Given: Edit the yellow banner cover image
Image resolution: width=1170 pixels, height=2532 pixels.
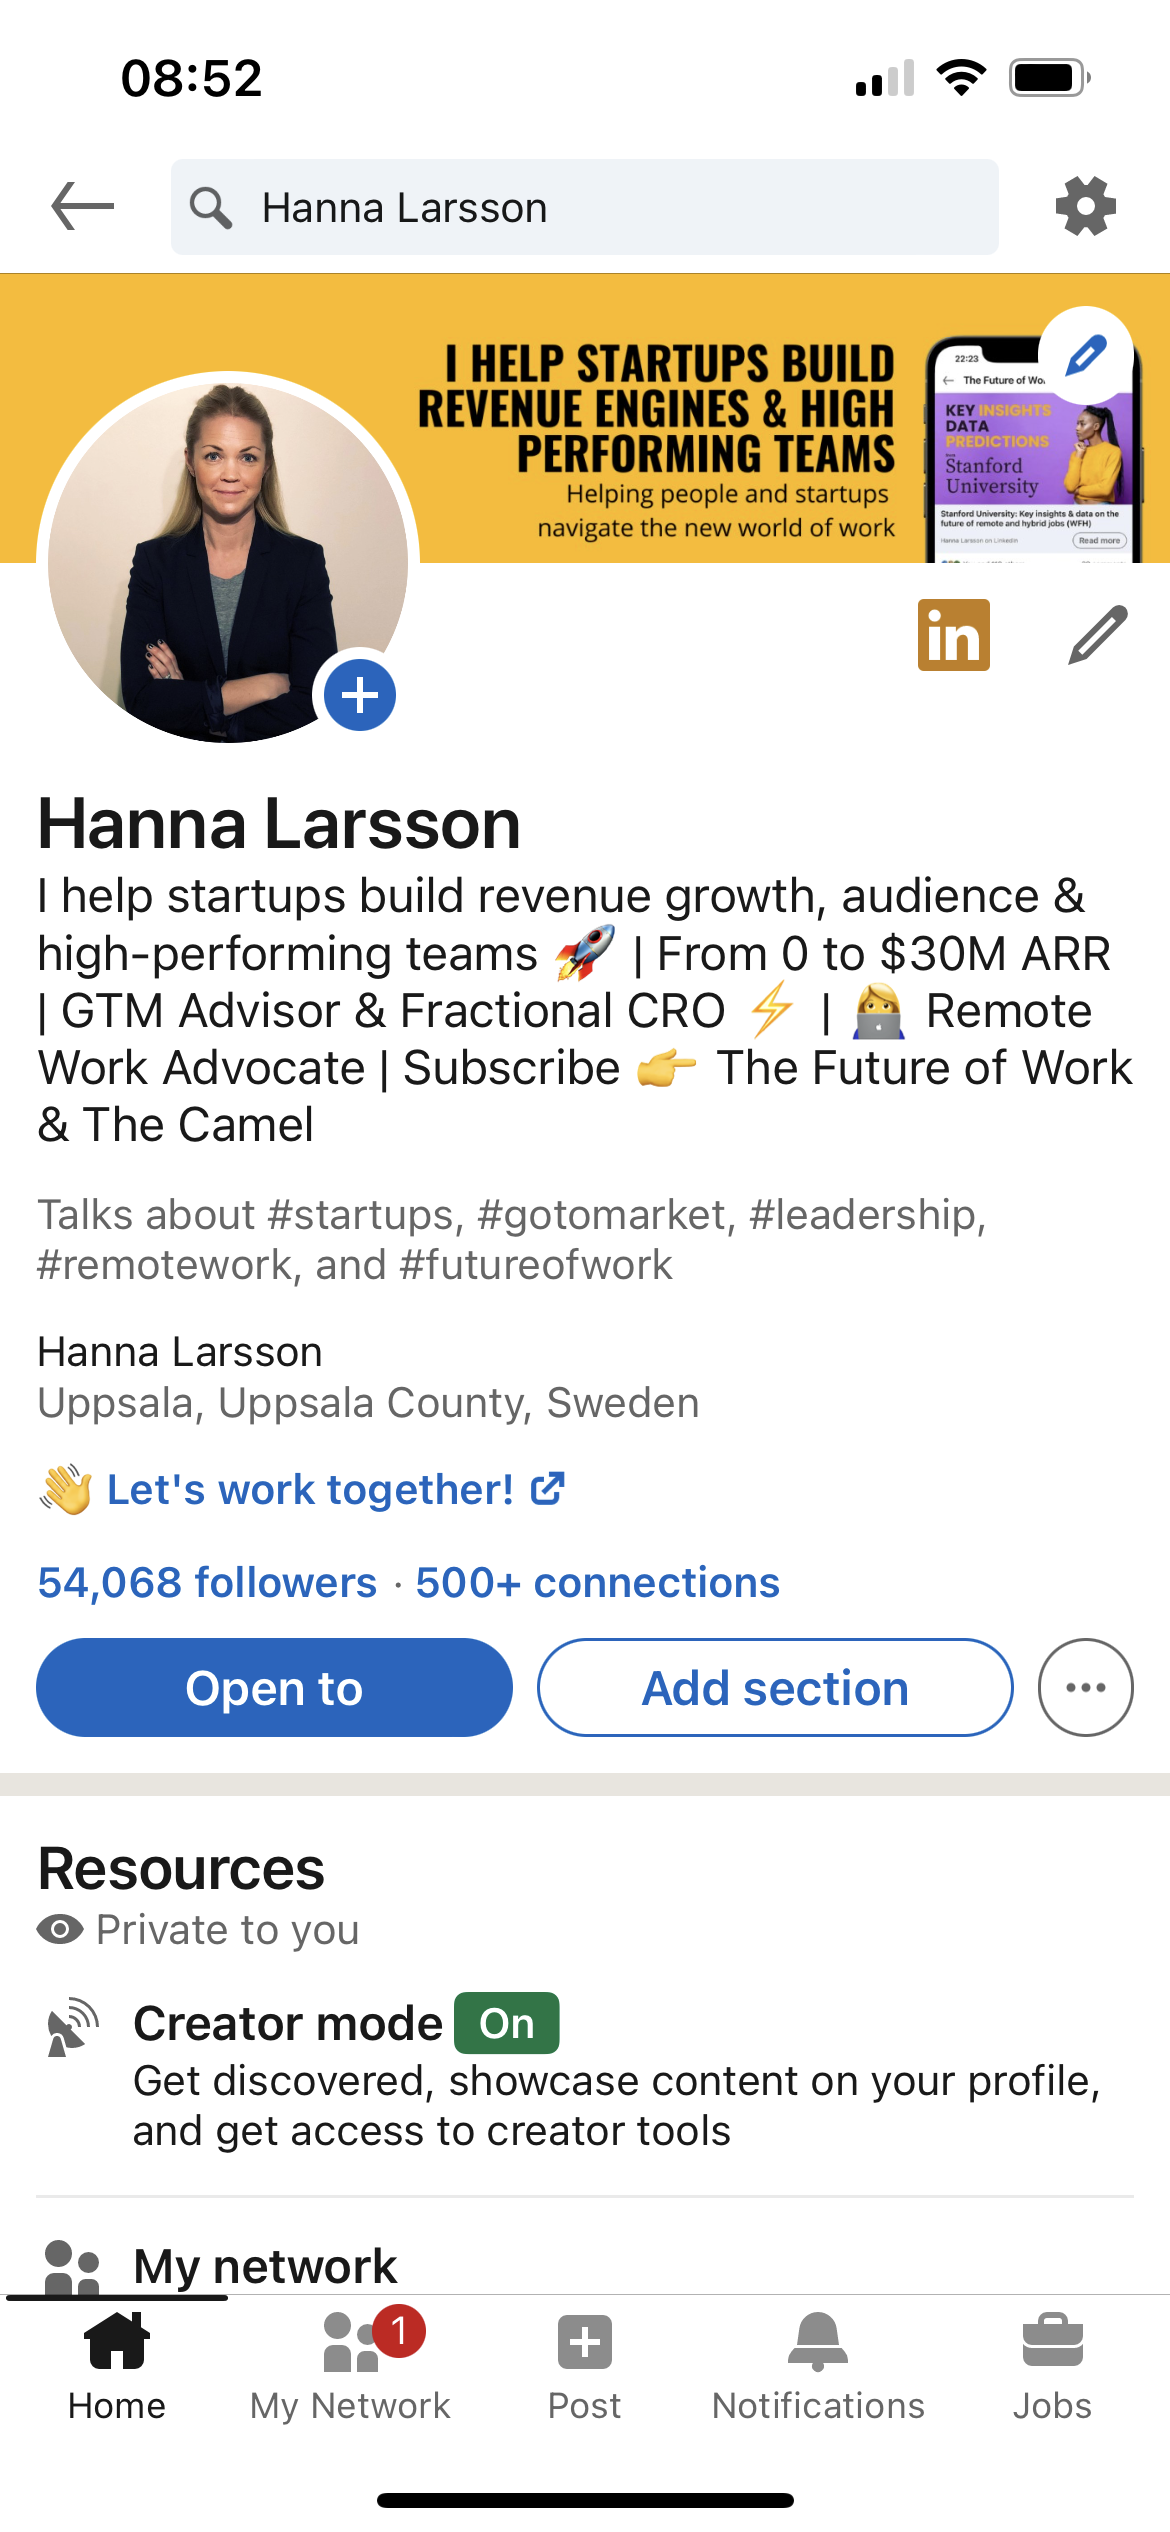Looking at the screenshot, I should [x=1085, y=355].
